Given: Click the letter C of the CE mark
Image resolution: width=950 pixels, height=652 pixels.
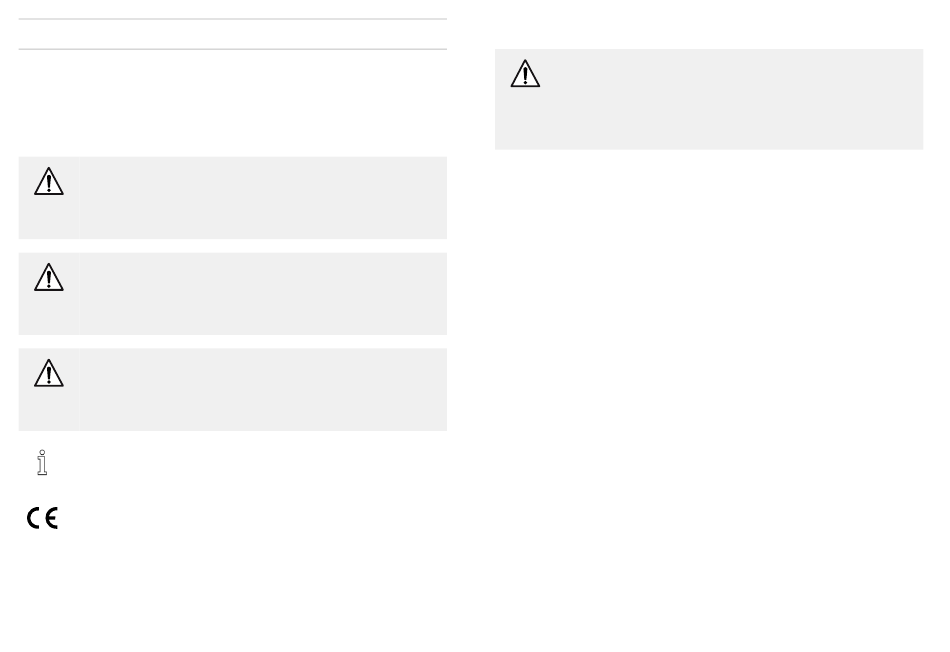Looking at the screenshot, I should [x=33, y=518].
